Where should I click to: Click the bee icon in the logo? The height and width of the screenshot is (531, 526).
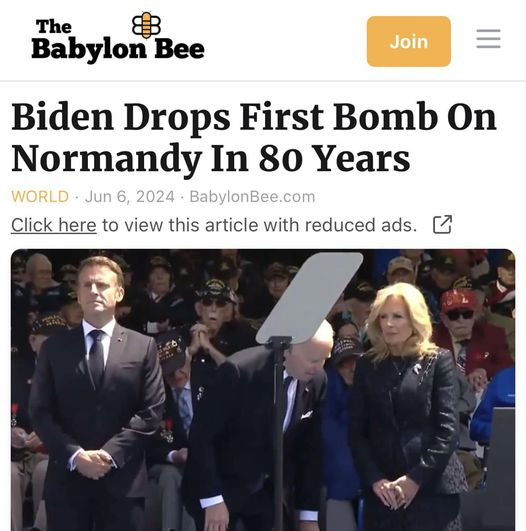click(146, 25)
